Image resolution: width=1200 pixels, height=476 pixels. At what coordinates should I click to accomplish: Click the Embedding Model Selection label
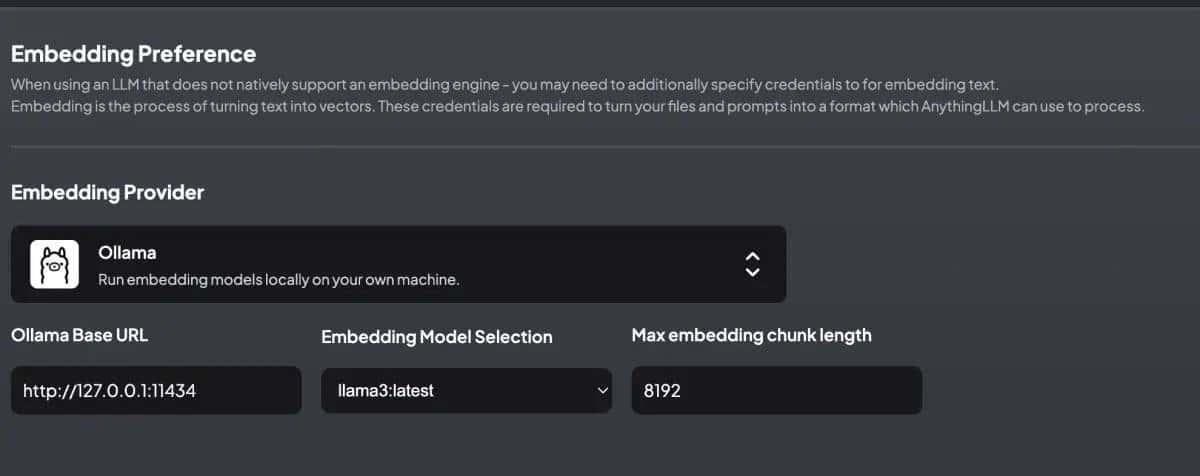[436, 337]
